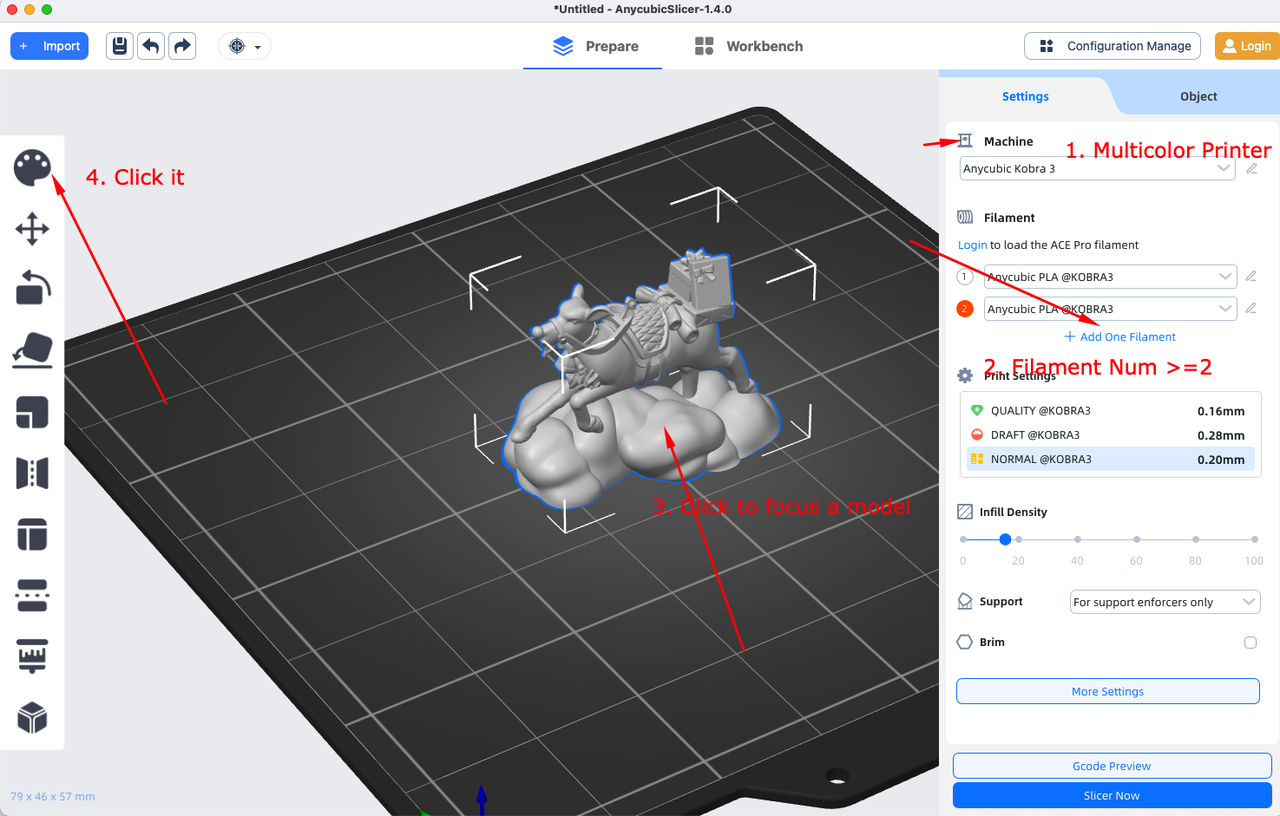Select the Rotate tool in left toolbar

pos(32,288)
